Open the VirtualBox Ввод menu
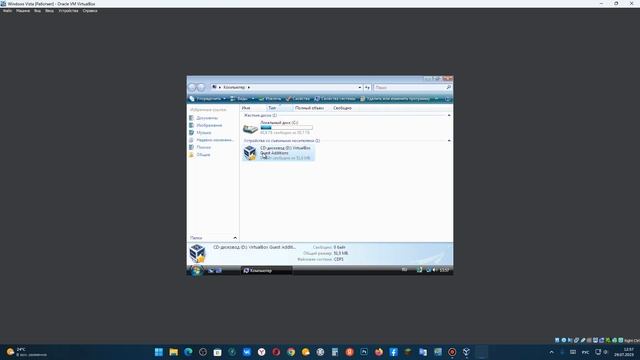The height and width of the screenshot is (360, 640). click(x=49, y=11)
